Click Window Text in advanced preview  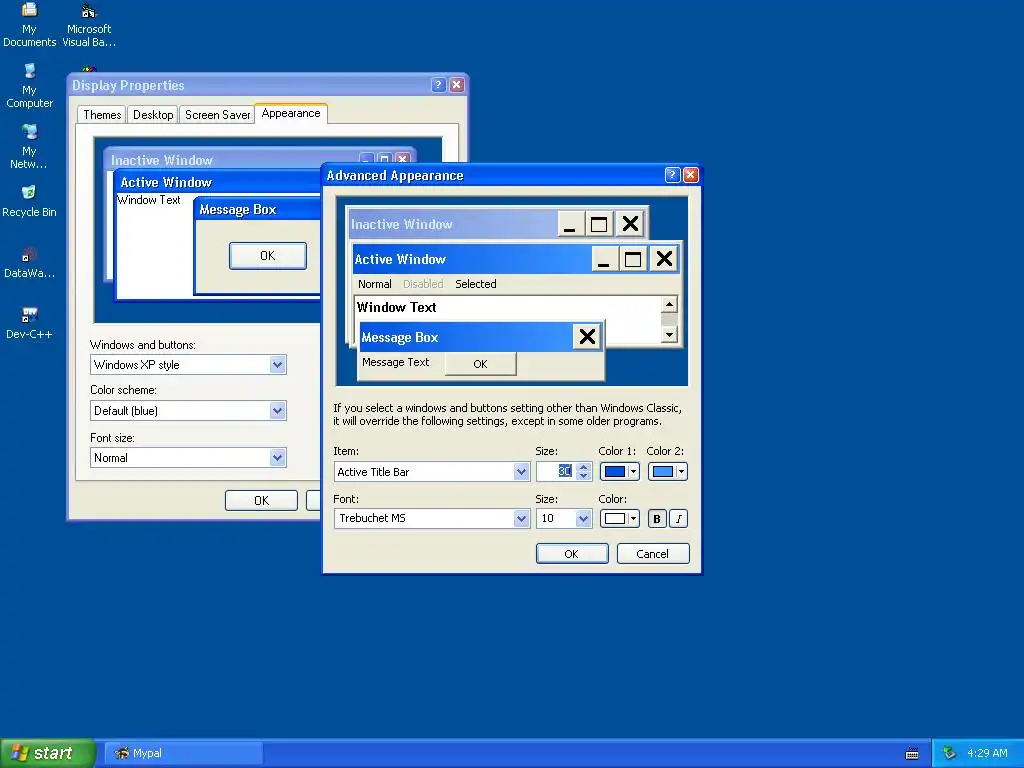tap(396, 307)
